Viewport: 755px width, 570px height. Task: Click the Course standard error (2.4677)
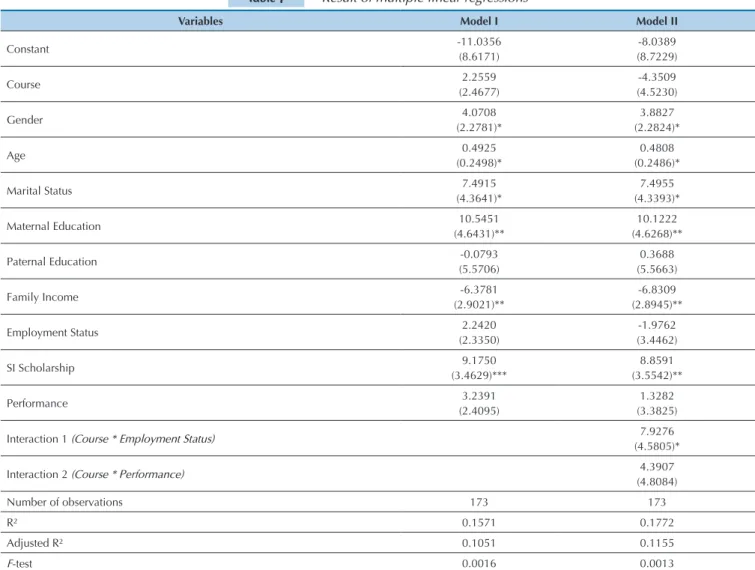(479, 92)
